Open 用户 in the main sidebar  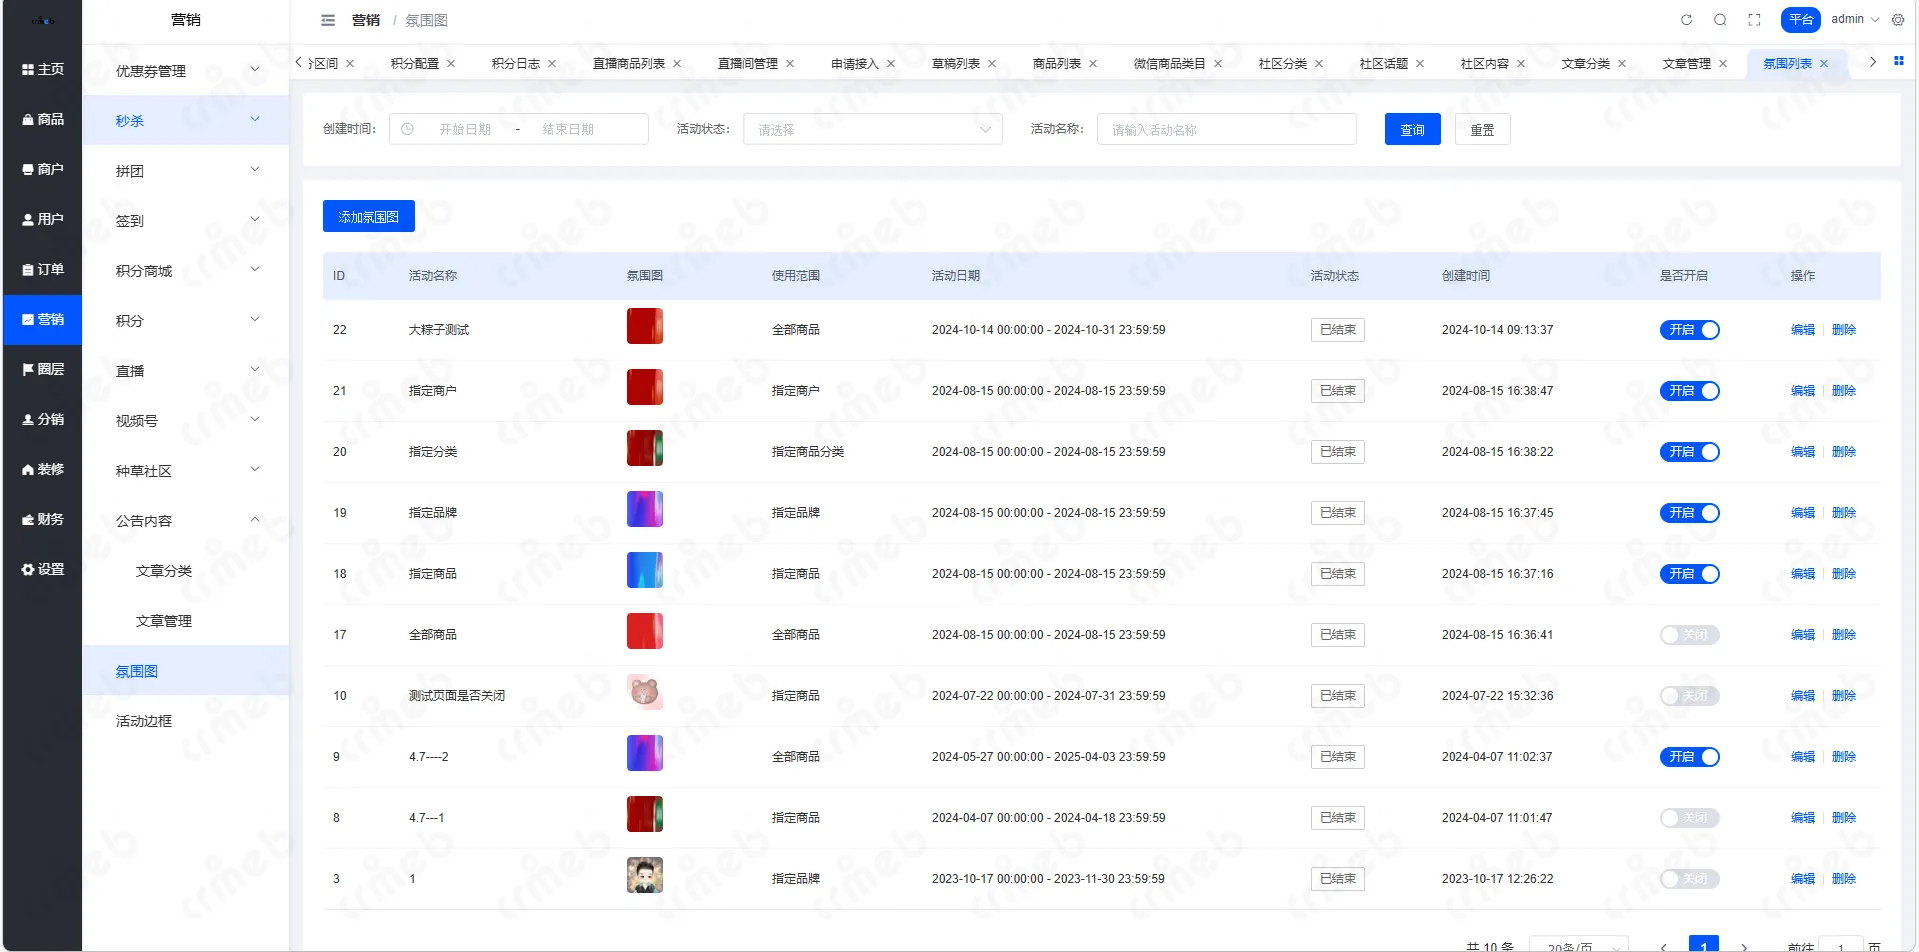pyautogui.click(x=43, y=219)
